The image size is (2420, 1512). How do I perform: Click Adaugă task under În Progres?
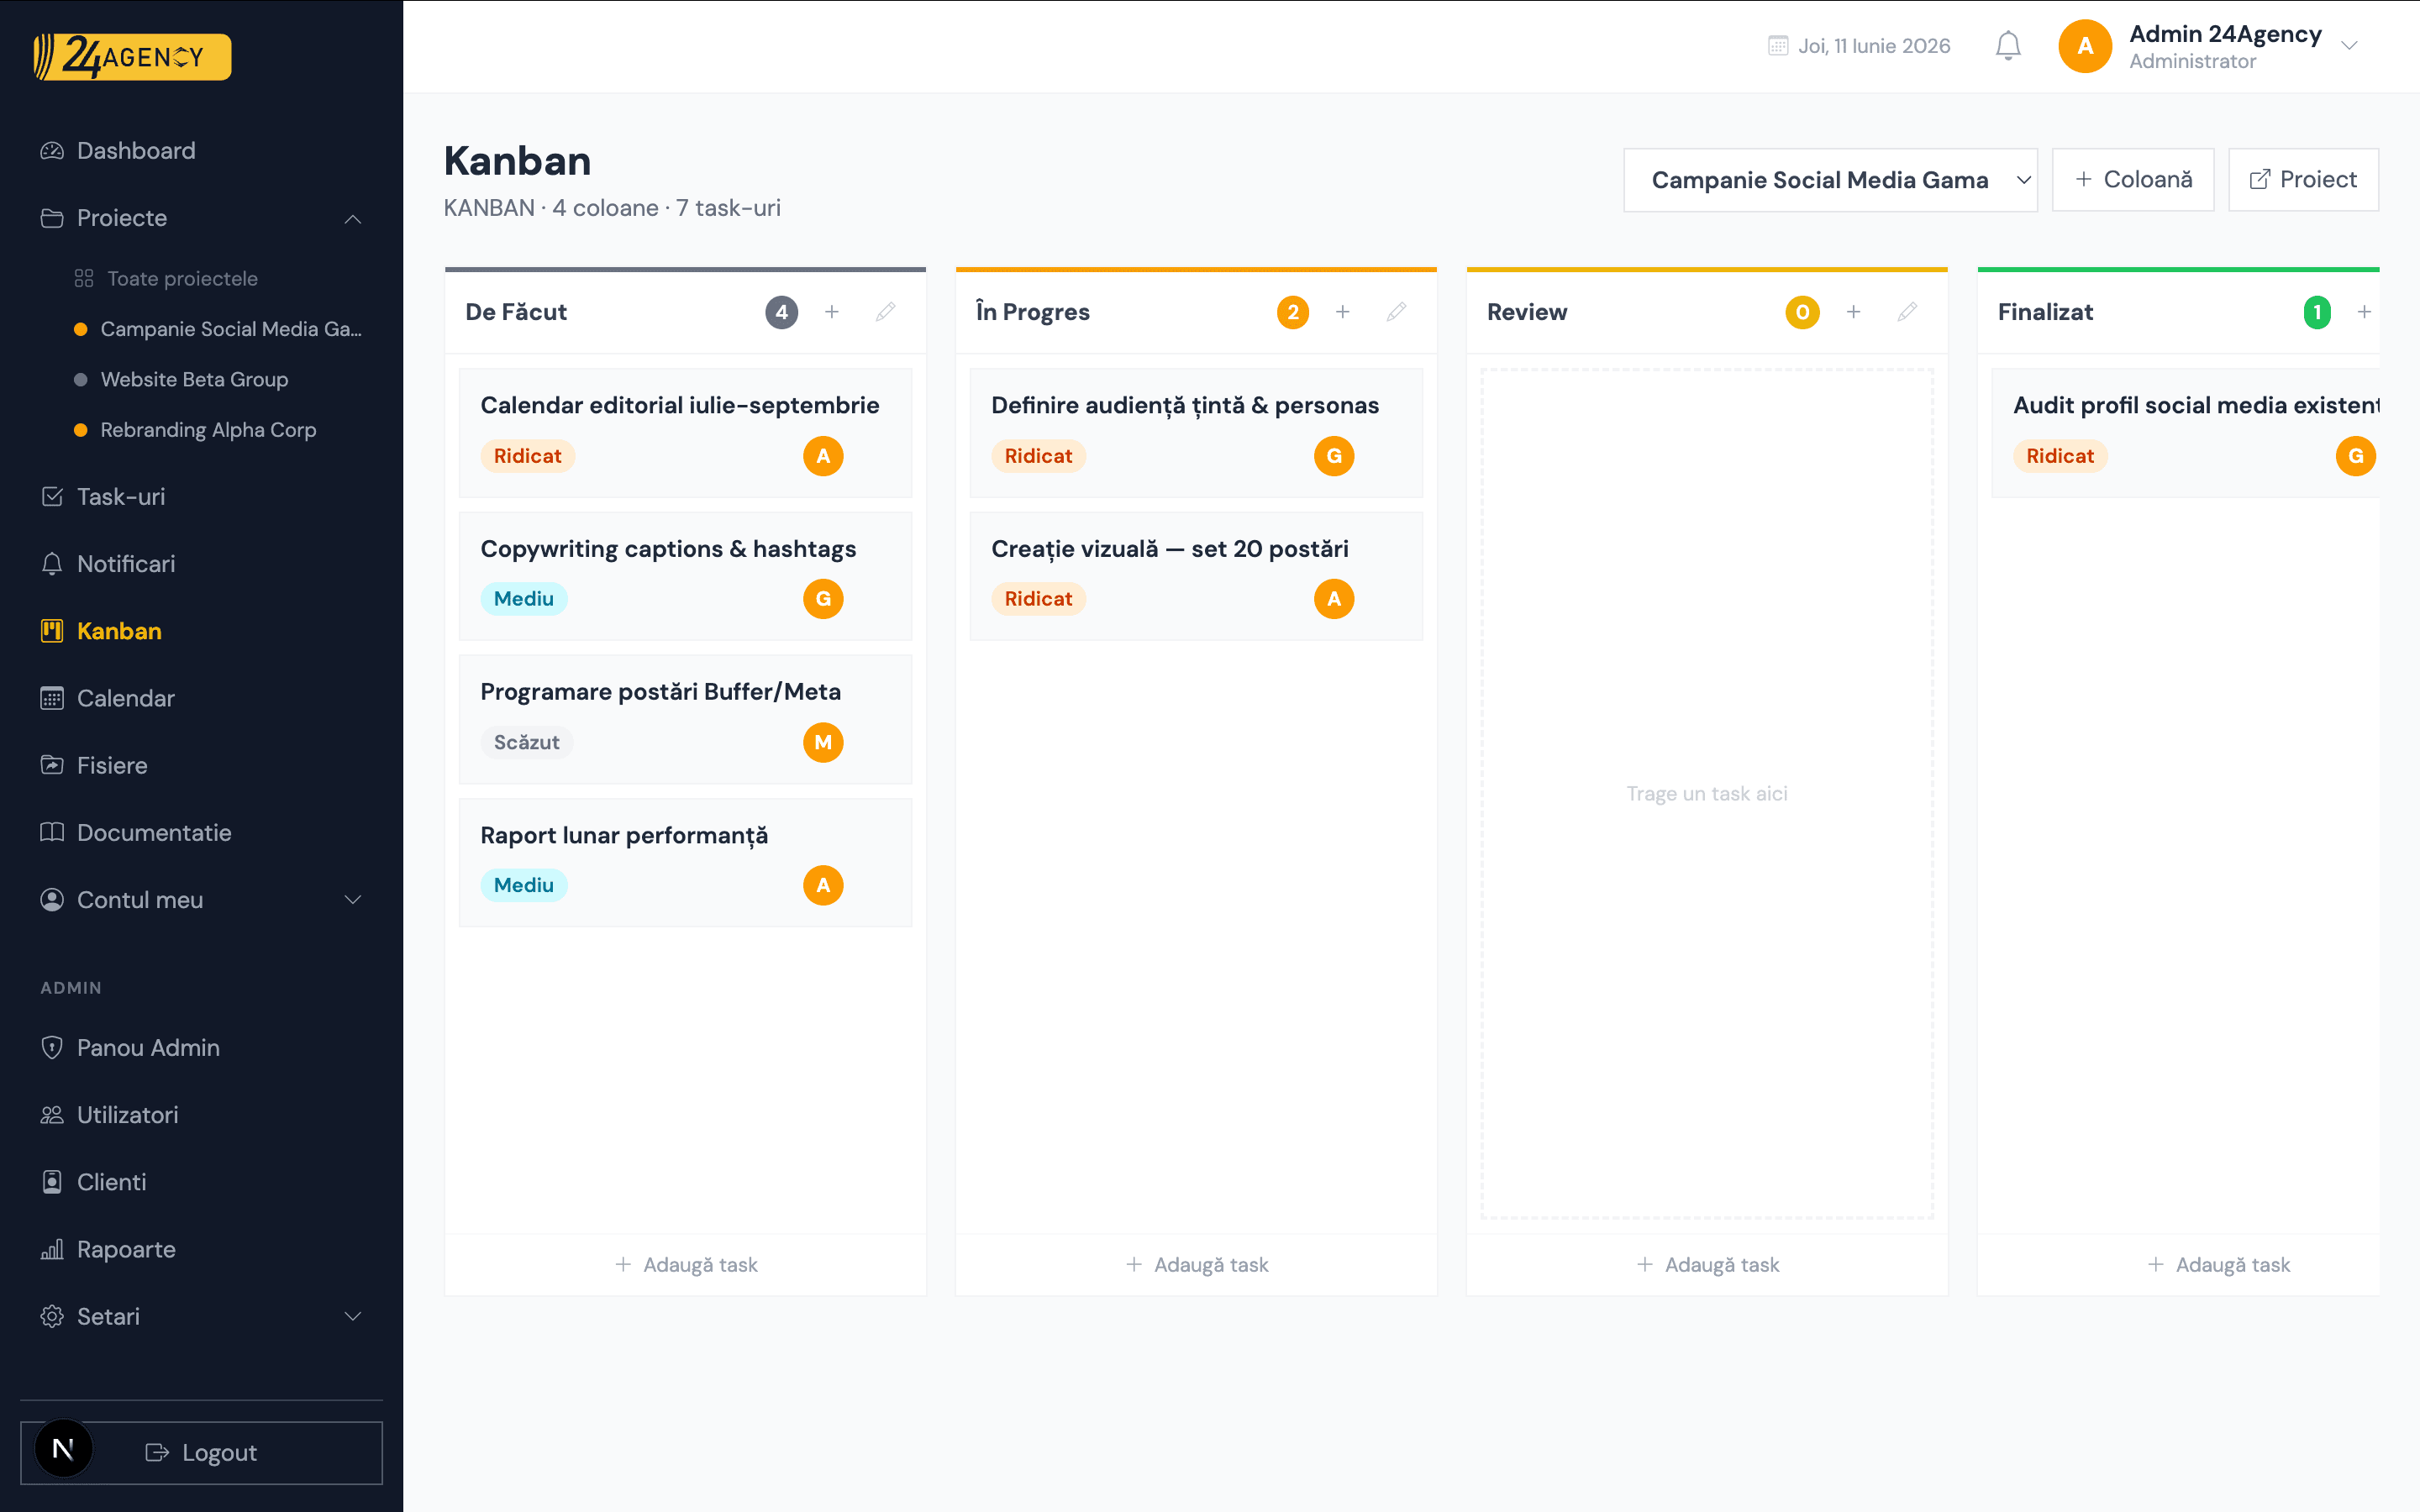1197,1265
